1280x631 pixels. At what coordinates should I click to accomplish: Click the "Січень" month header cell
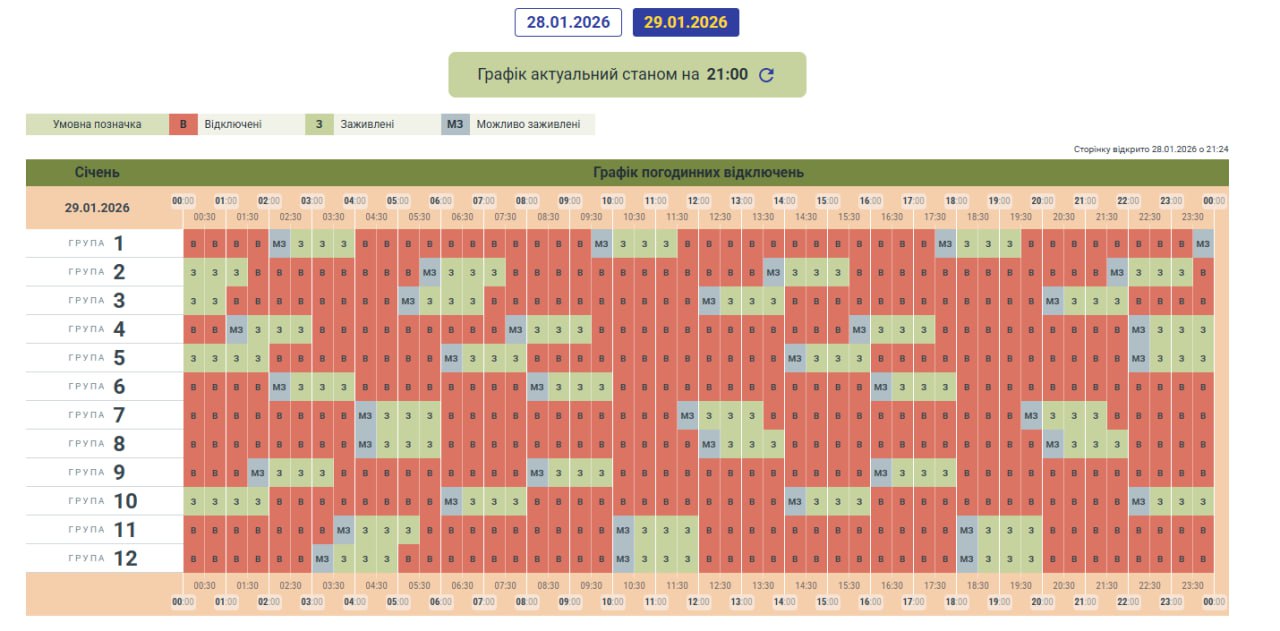tap(97, 173)
